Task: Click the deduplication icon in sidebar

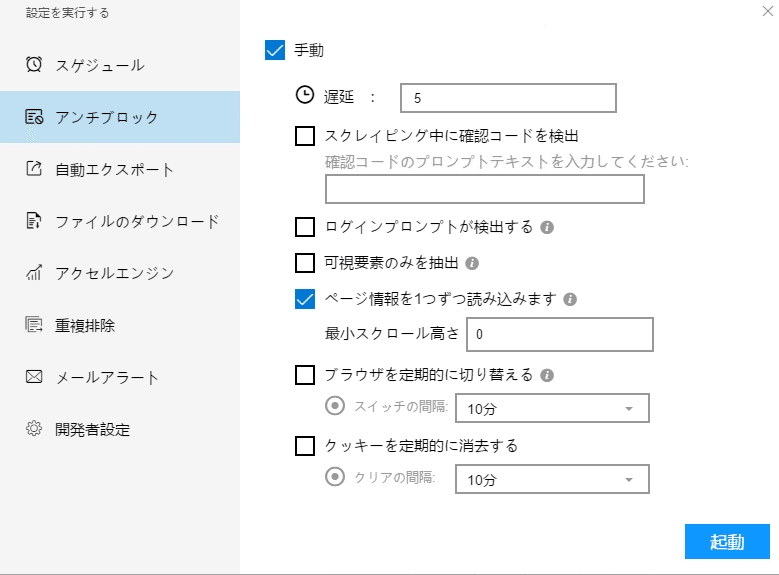Action: [34, 325]
